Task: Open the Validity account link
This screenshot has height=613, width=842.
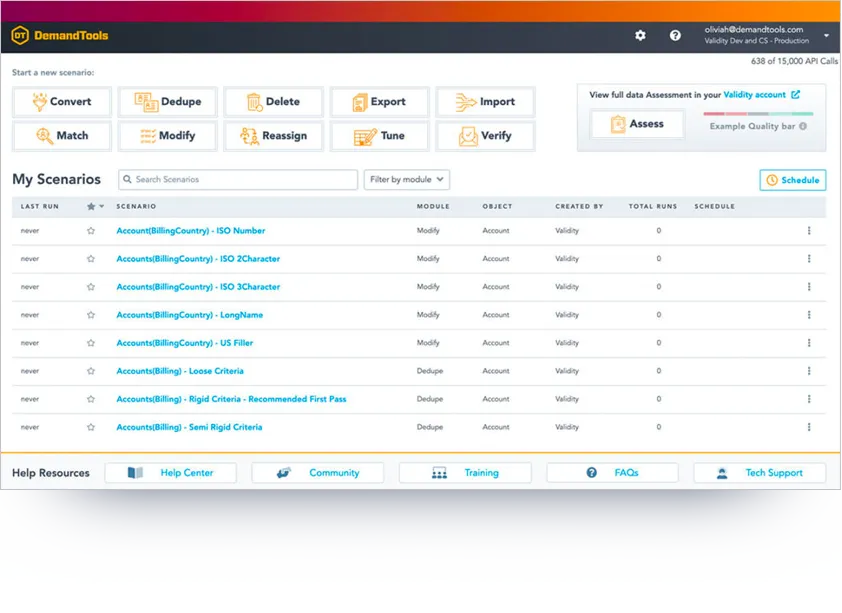Action: coord(754,95)
